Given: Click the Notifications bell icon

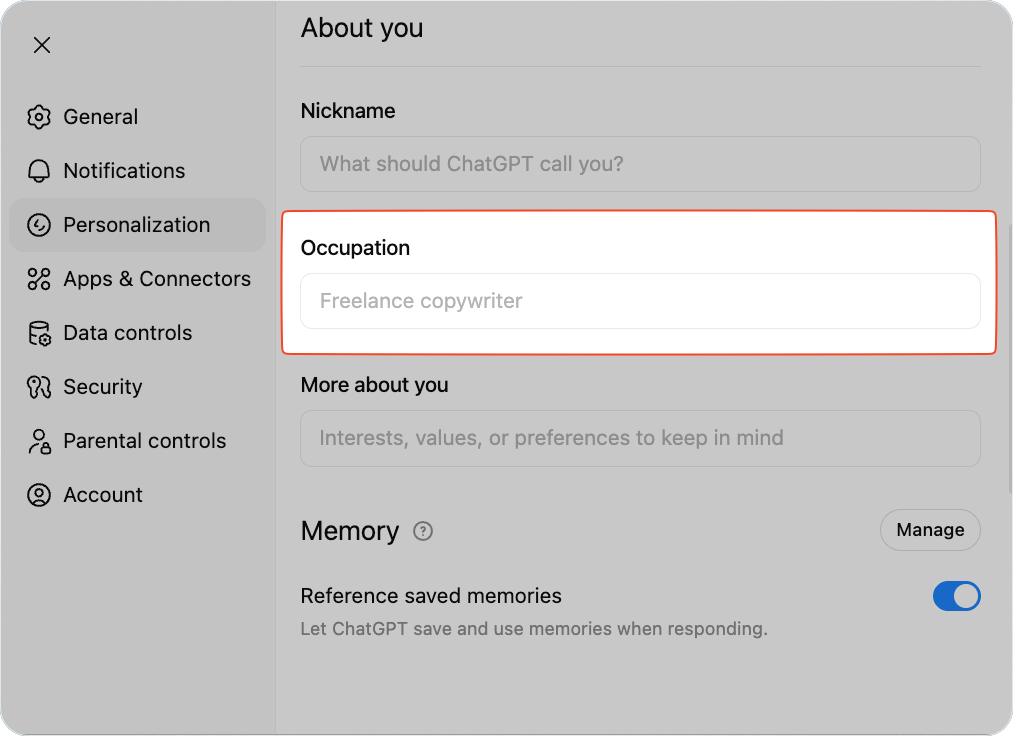Looking at the screenshot, I should pyautogui.click(x=39, y=171).
